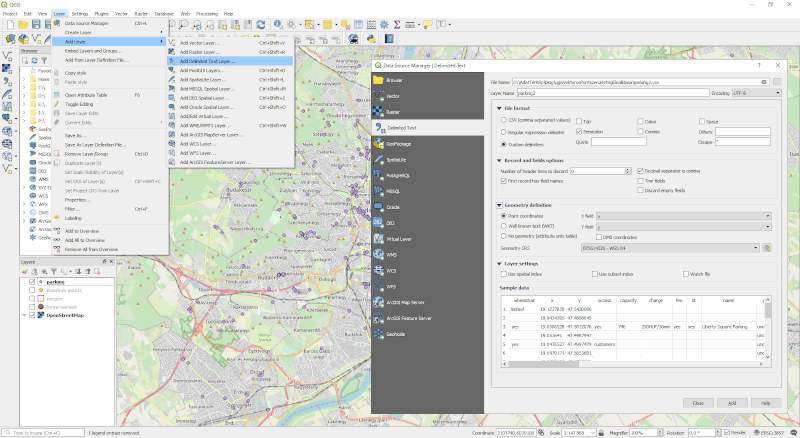Open the X field dropdown
This screenshot has height=438, width=800.
(684, 216)
